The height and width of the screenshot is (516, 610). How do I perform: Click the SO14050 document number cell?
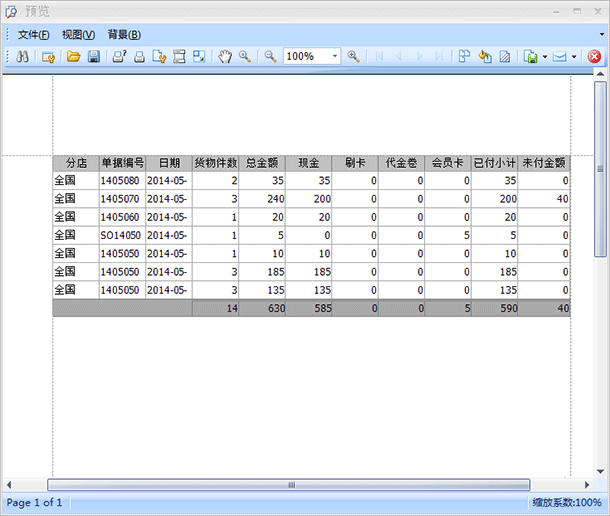click(x=123, y=235)
